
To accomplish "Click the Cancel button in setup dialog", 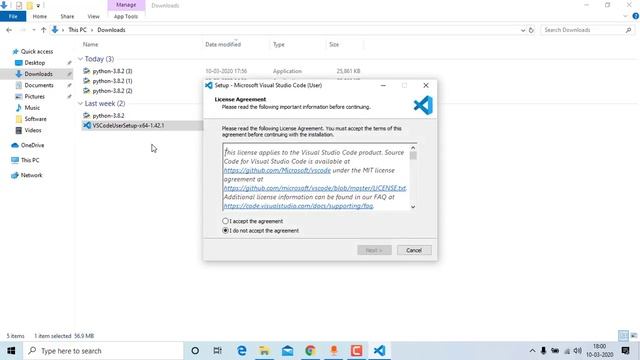I will click(x=414, y=250).
